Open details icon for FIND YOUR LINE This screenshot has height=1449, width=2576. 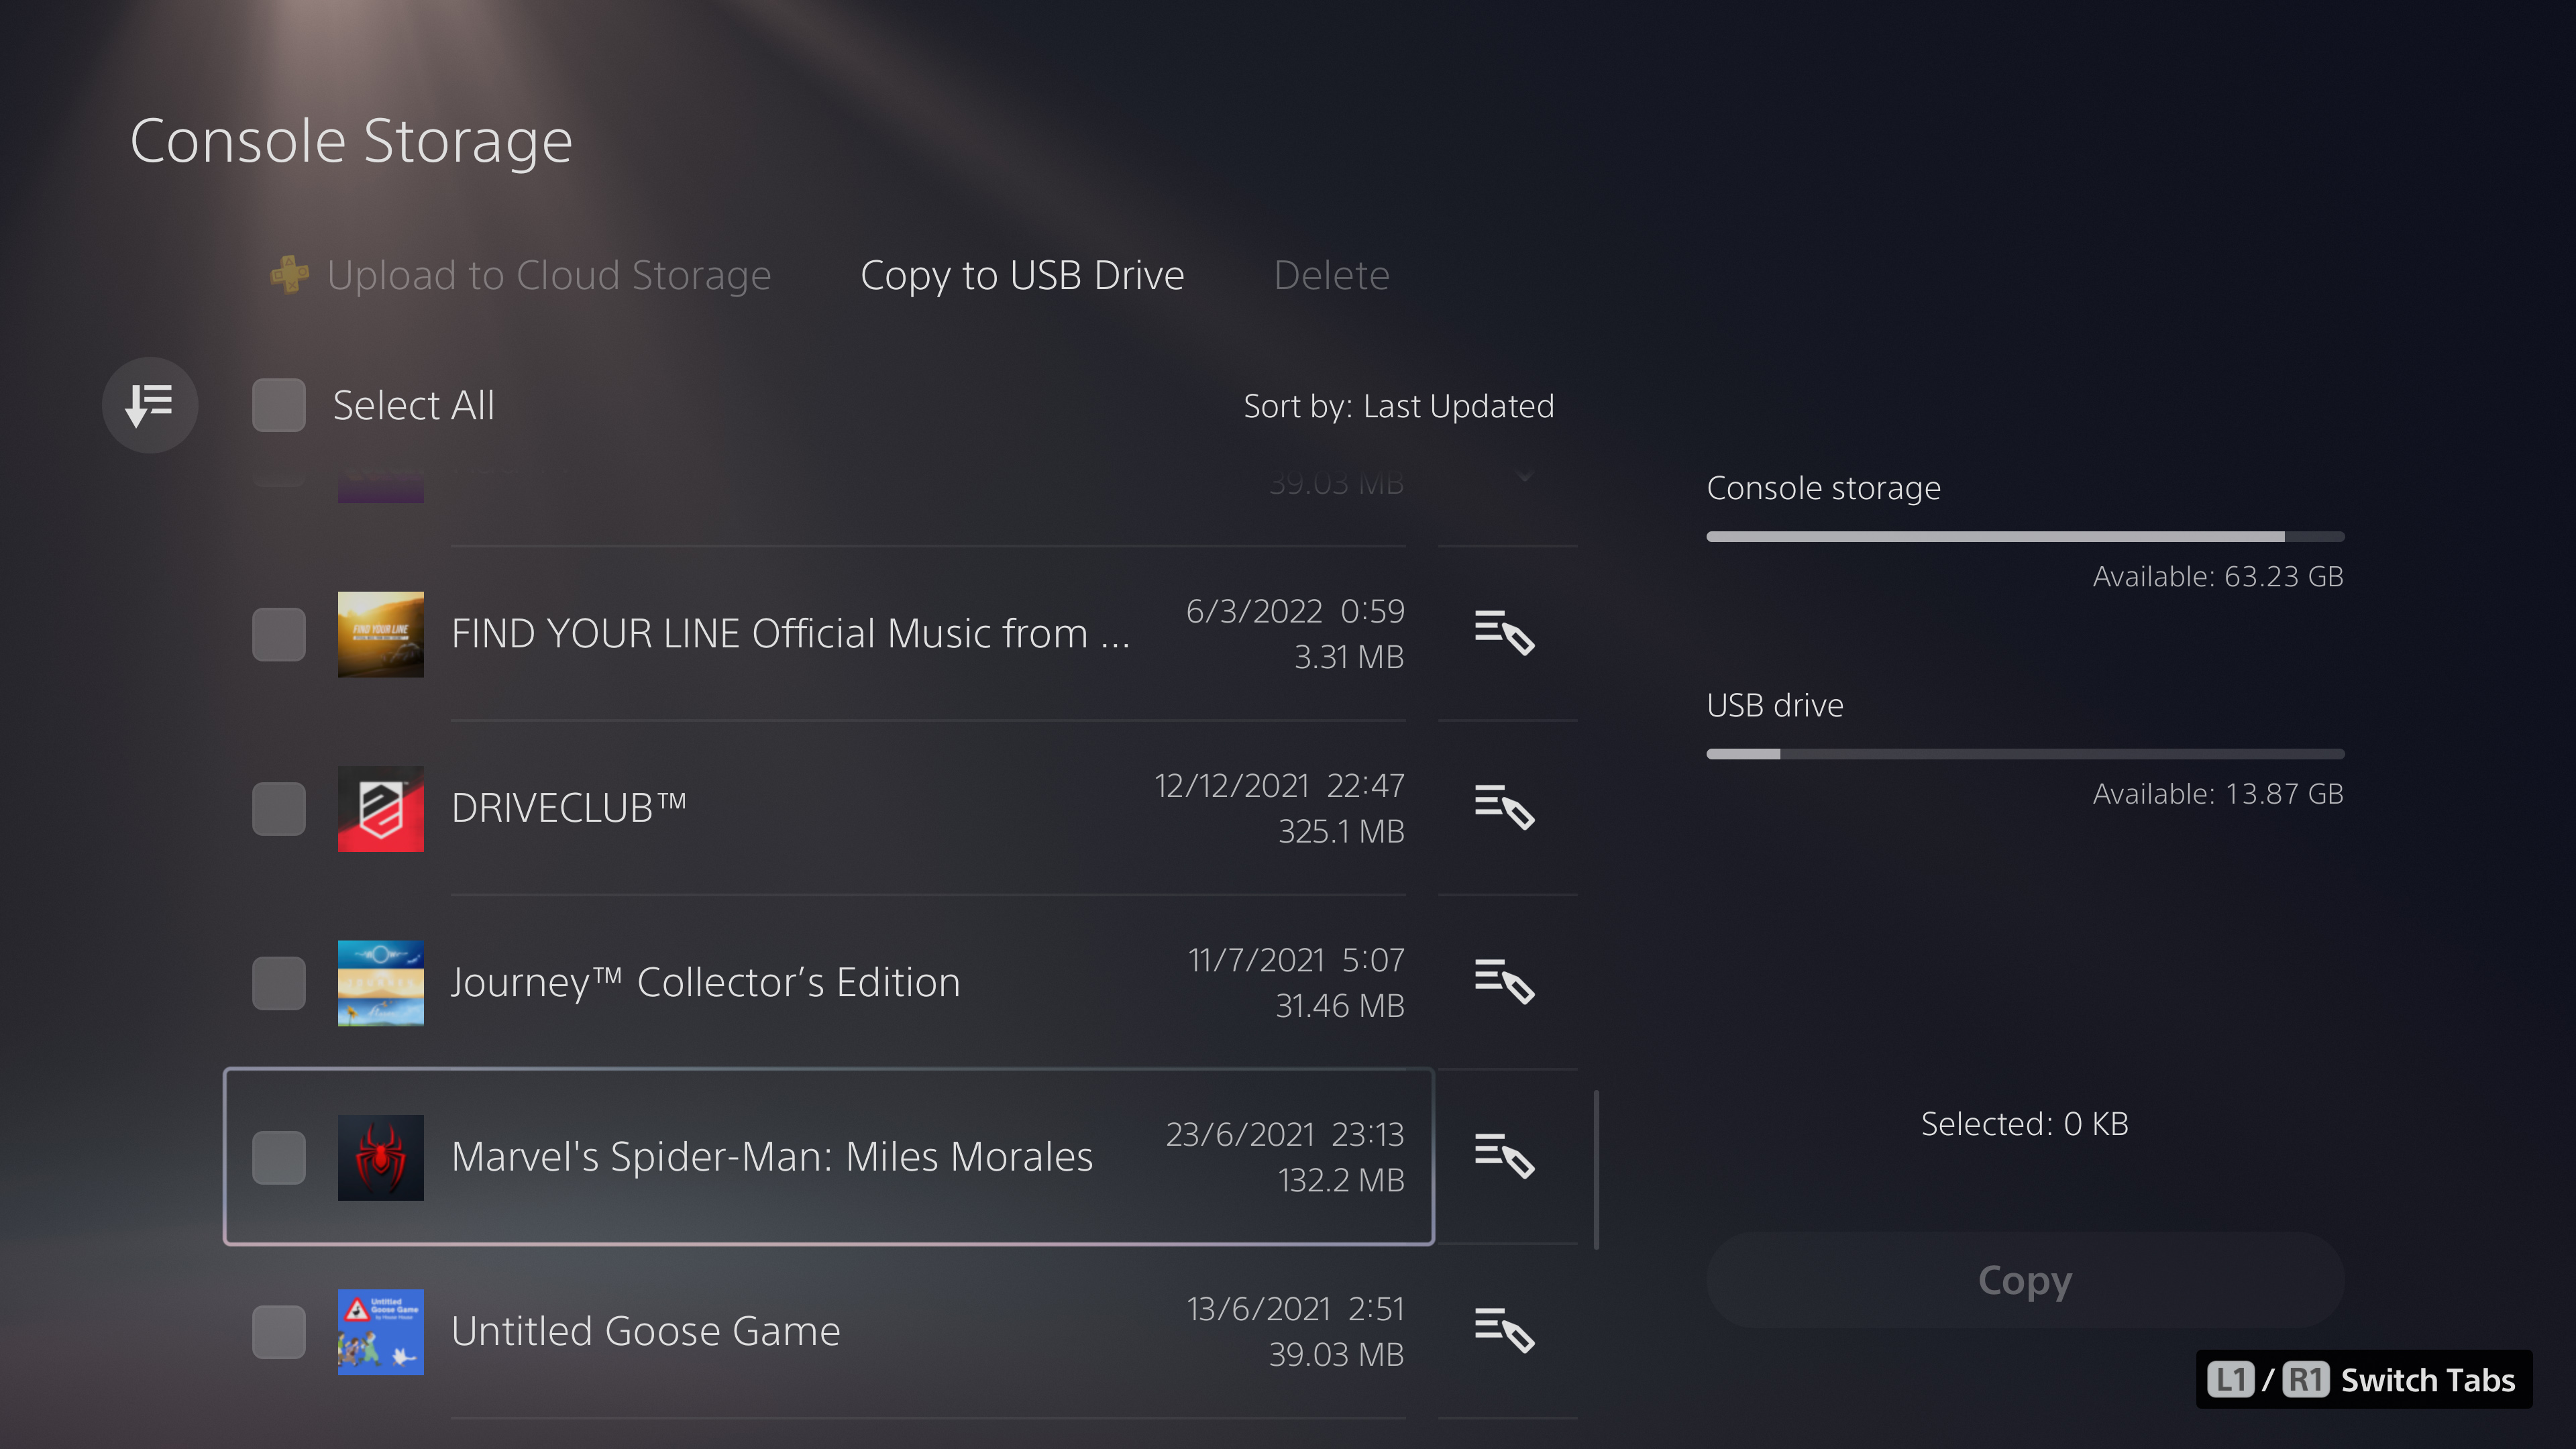pos(1504,633)
